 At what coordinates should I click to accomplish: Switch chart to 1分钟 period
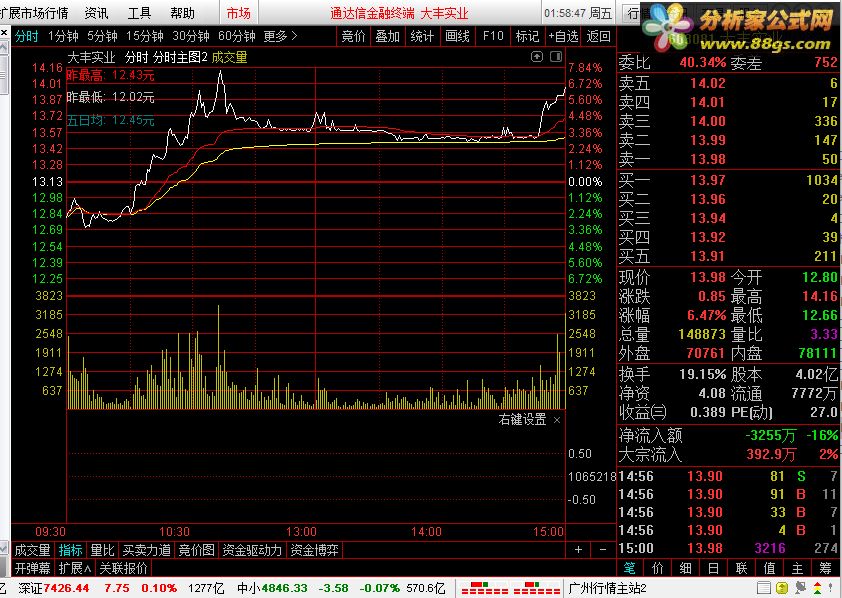point(63,37)
